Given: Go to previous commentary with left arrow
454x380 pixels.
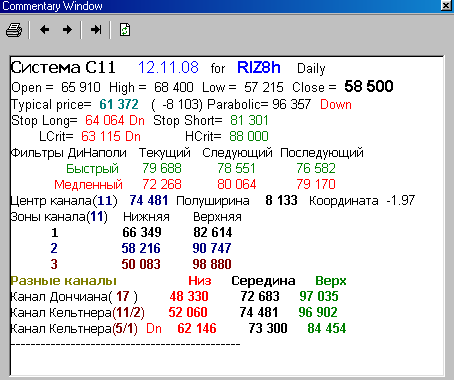Looking at the screenshot, I should pyautogui.click(x=44, y=30).
